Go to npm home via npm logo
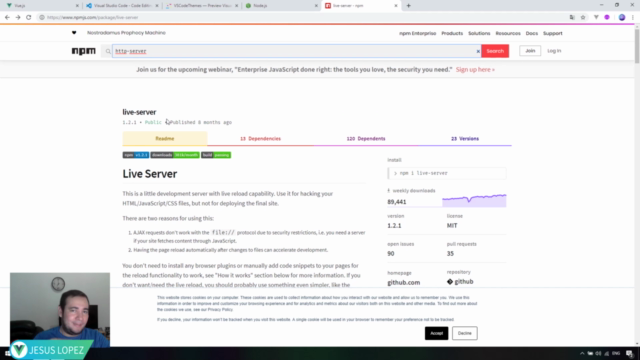The width and height of the screenshot is (640, 360). [84, 51]
